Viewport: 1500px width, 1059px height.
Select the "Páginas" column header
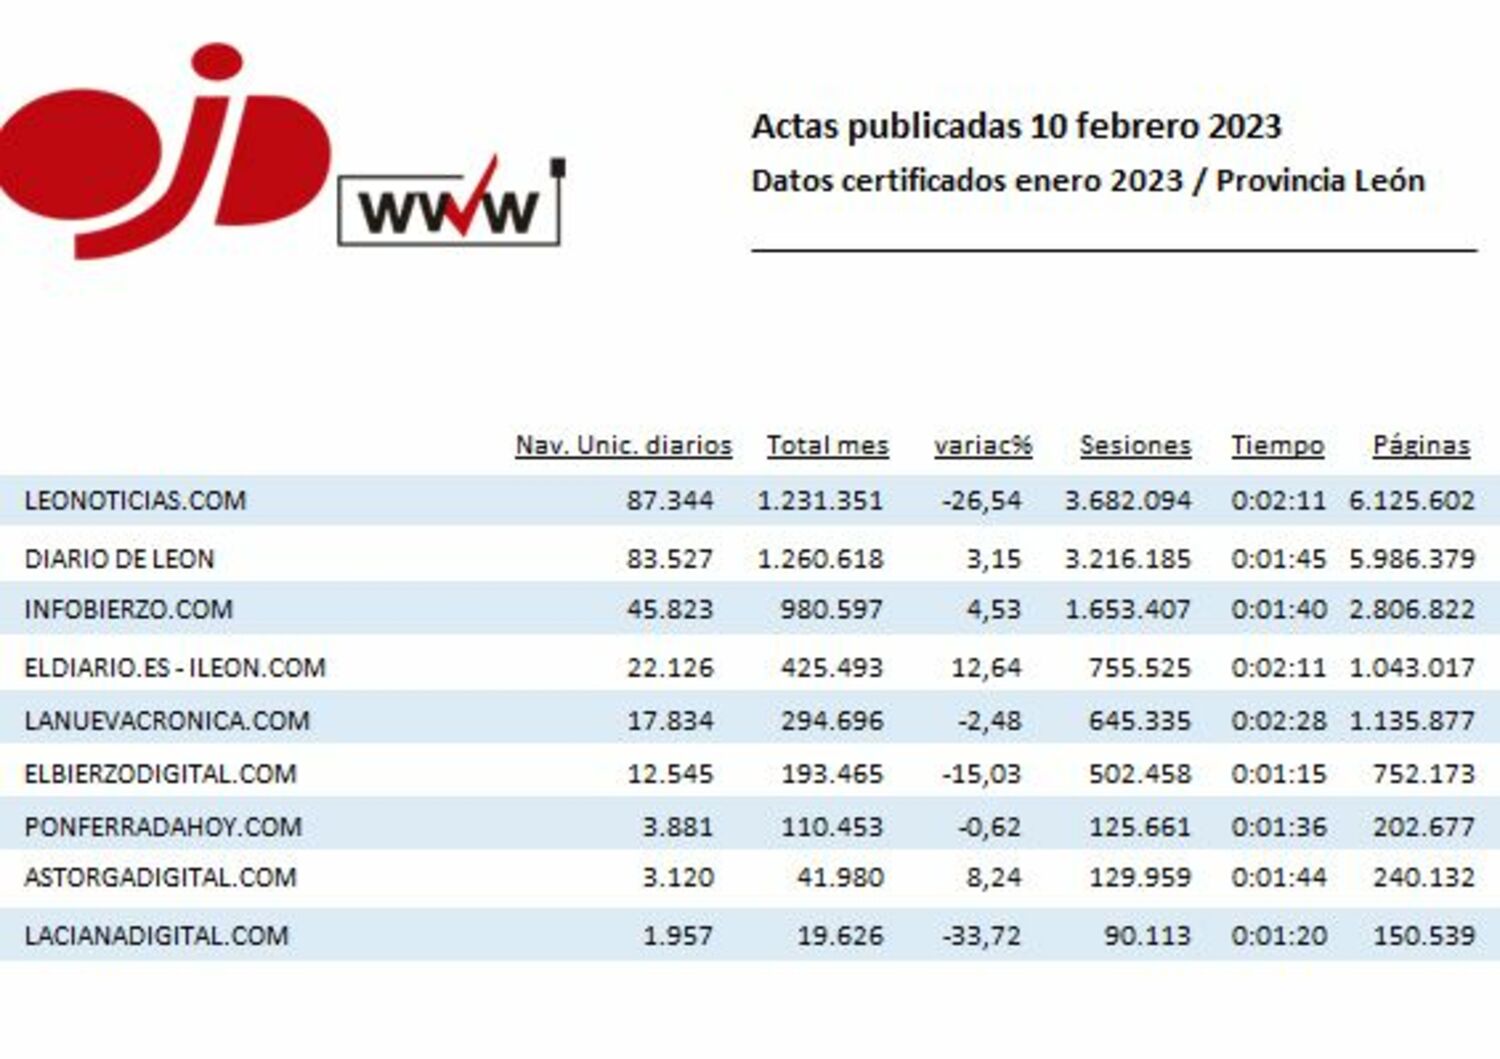coord(1420,445)
